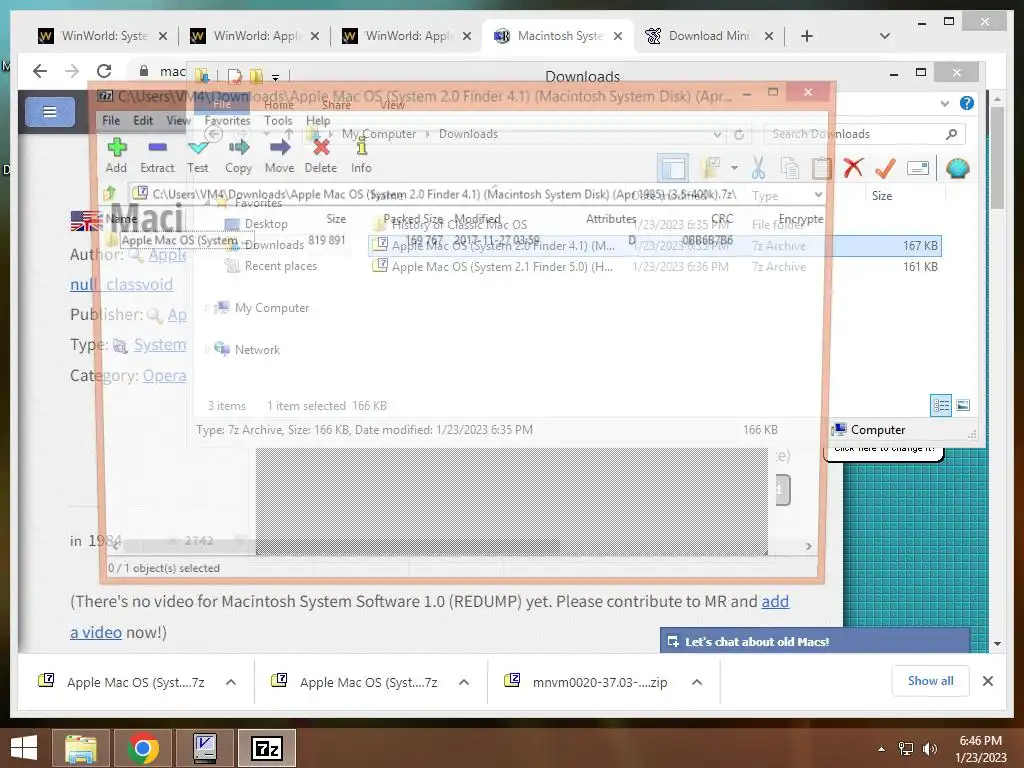
Task: Reload the Chrome page
Action: (x=104, y=71)
